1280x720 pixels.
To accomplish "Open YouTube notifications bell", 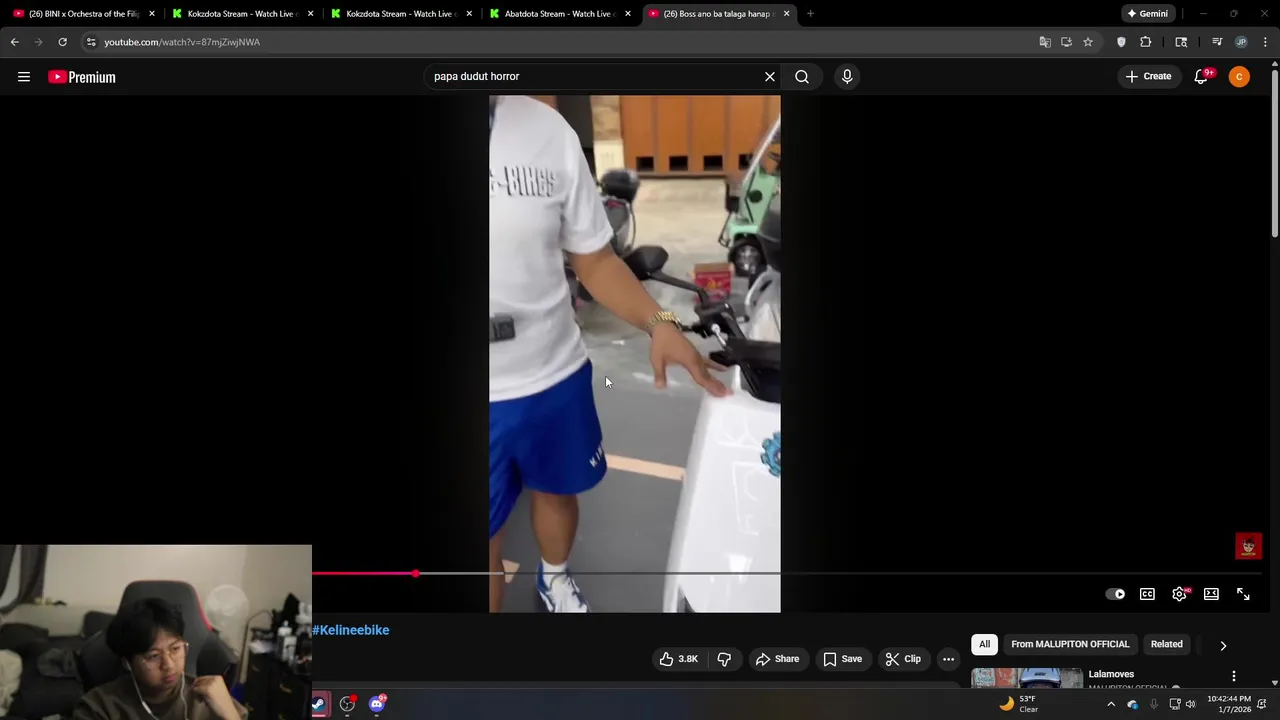I will click(x=1202, y=77).
